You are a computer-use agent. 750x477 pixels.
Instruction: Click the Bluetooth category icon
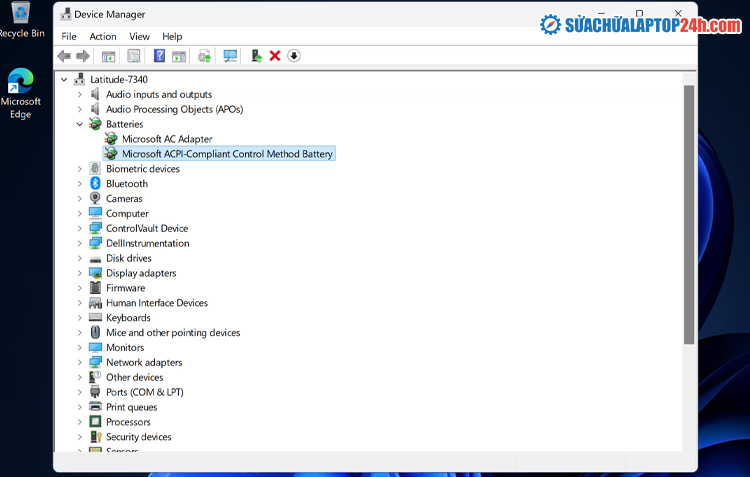95,183
